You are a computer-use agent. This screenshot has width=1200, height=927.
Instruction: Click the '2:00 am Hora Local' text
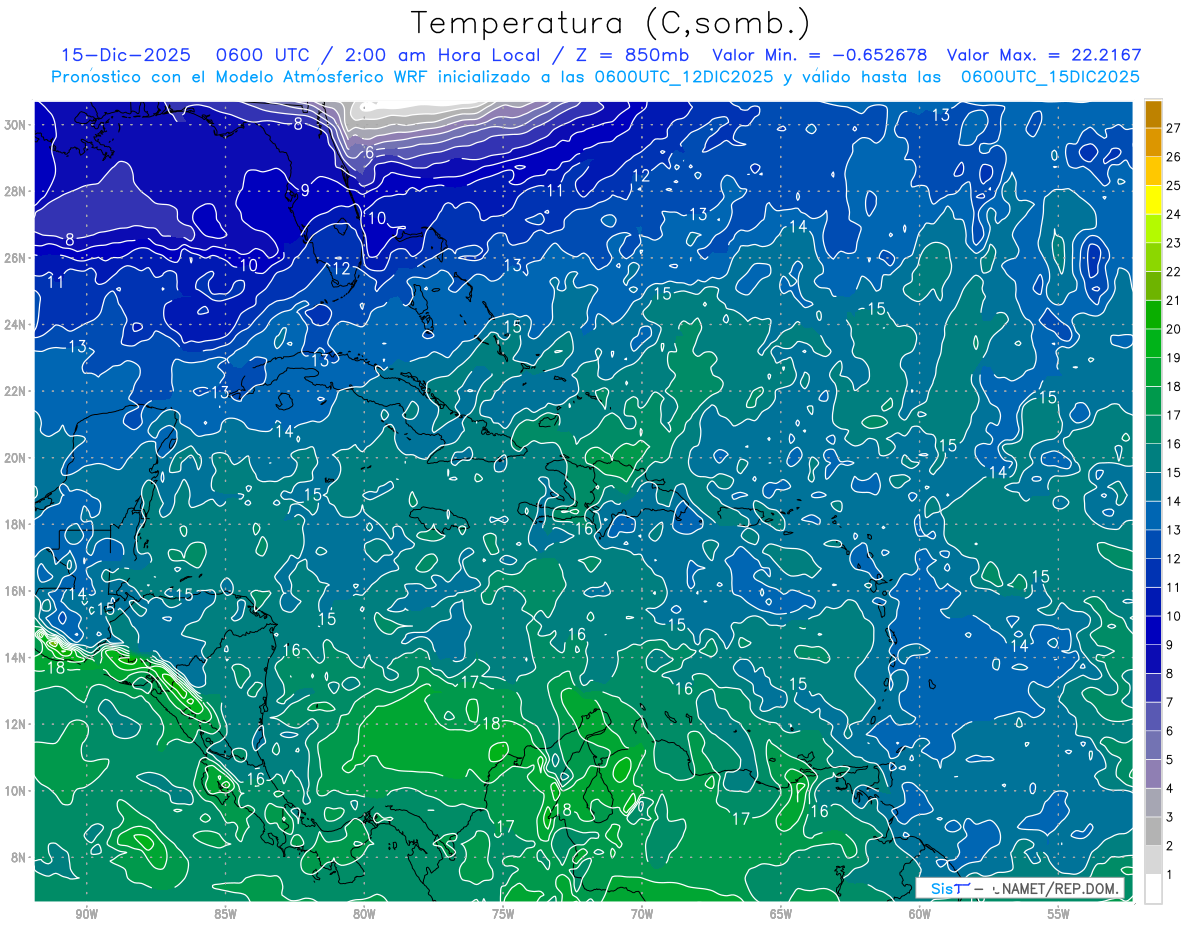point(441,55)
